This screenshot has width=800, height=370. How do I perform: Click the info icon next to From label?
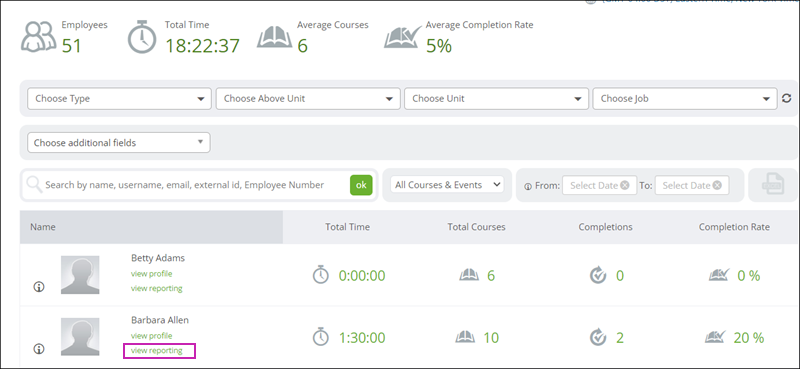pos(528,186)
